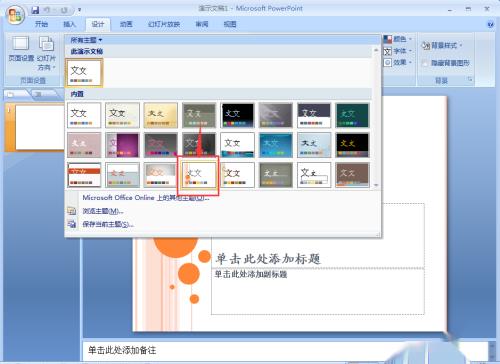The image size is (500, 364).
Task: Choose the Browse for Themes menu entry
Action: (x=103, y=211)
